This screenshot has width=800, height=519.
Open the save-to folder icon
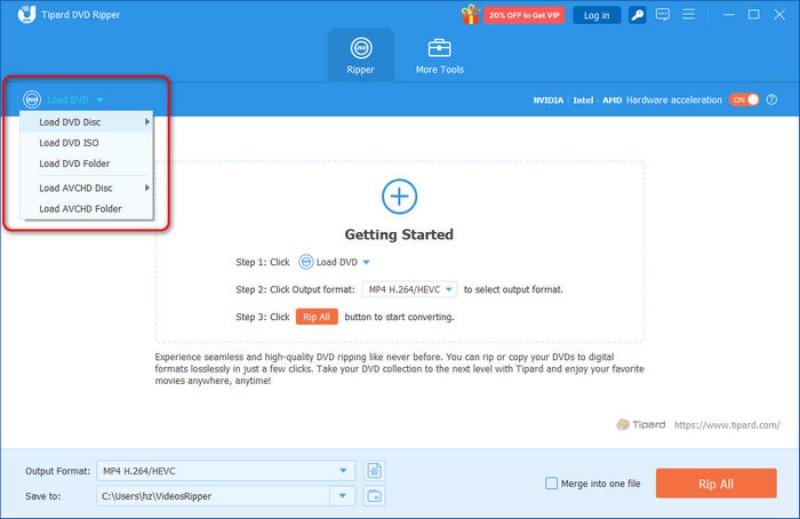374,495
